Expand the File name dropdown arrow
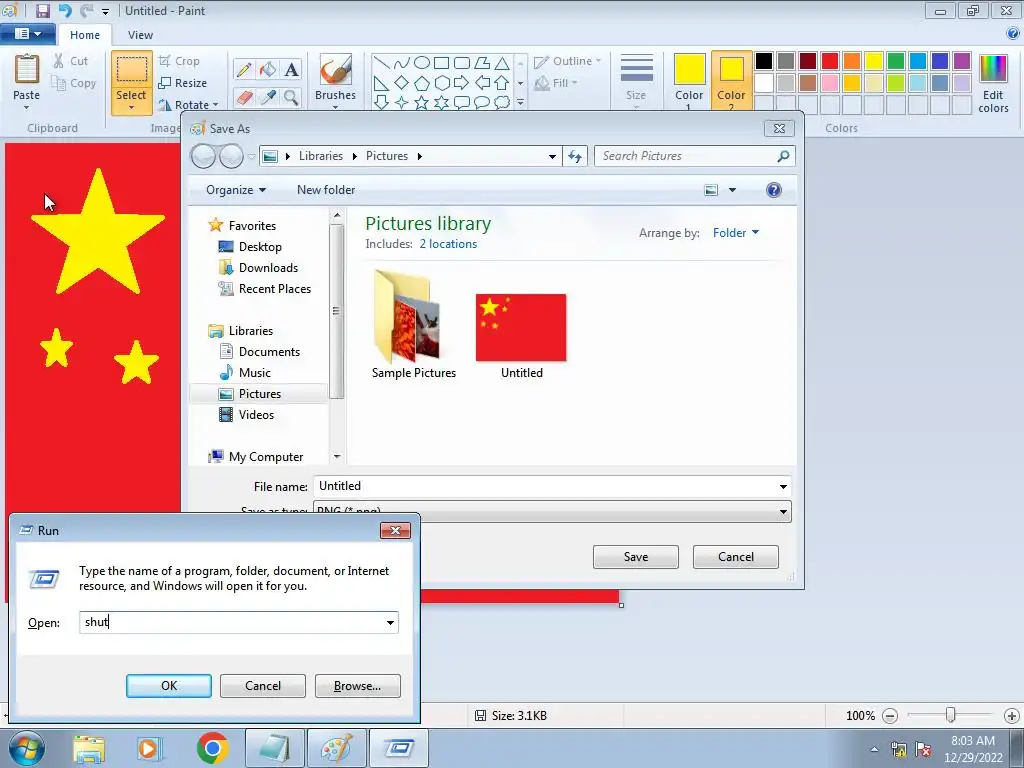This screenshot has width=1024, height=768. [783, 487]
